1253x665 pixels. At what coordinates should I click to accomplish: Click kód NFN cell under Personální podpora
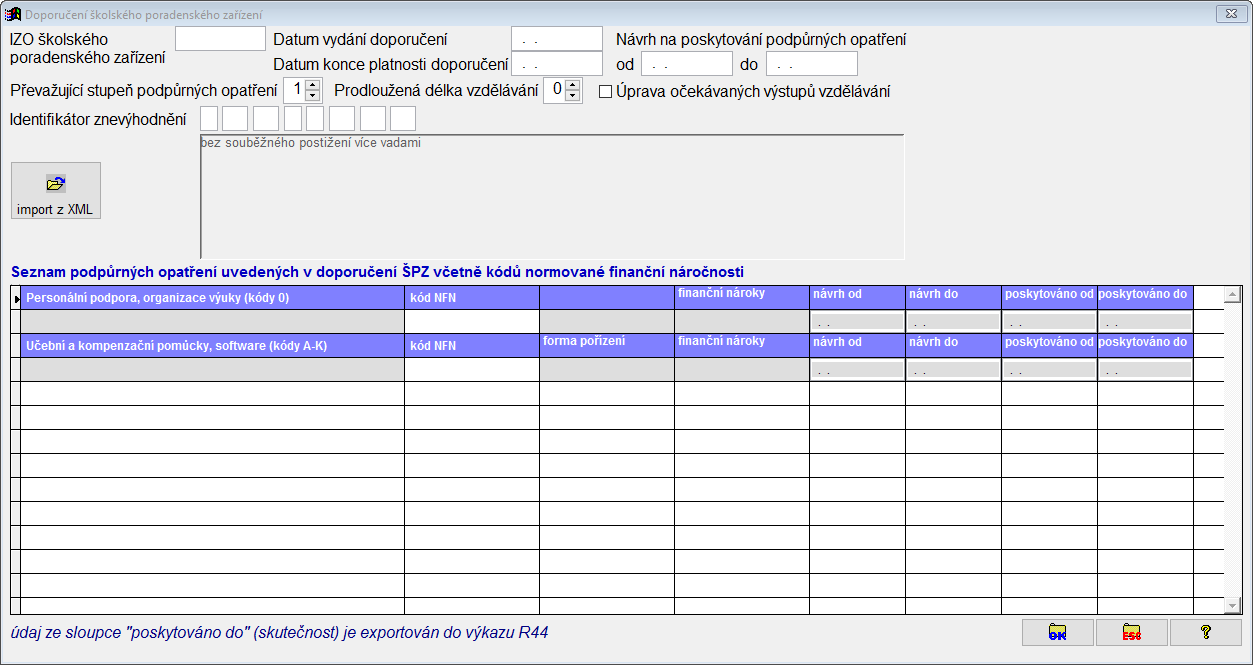tap(472, 321)
